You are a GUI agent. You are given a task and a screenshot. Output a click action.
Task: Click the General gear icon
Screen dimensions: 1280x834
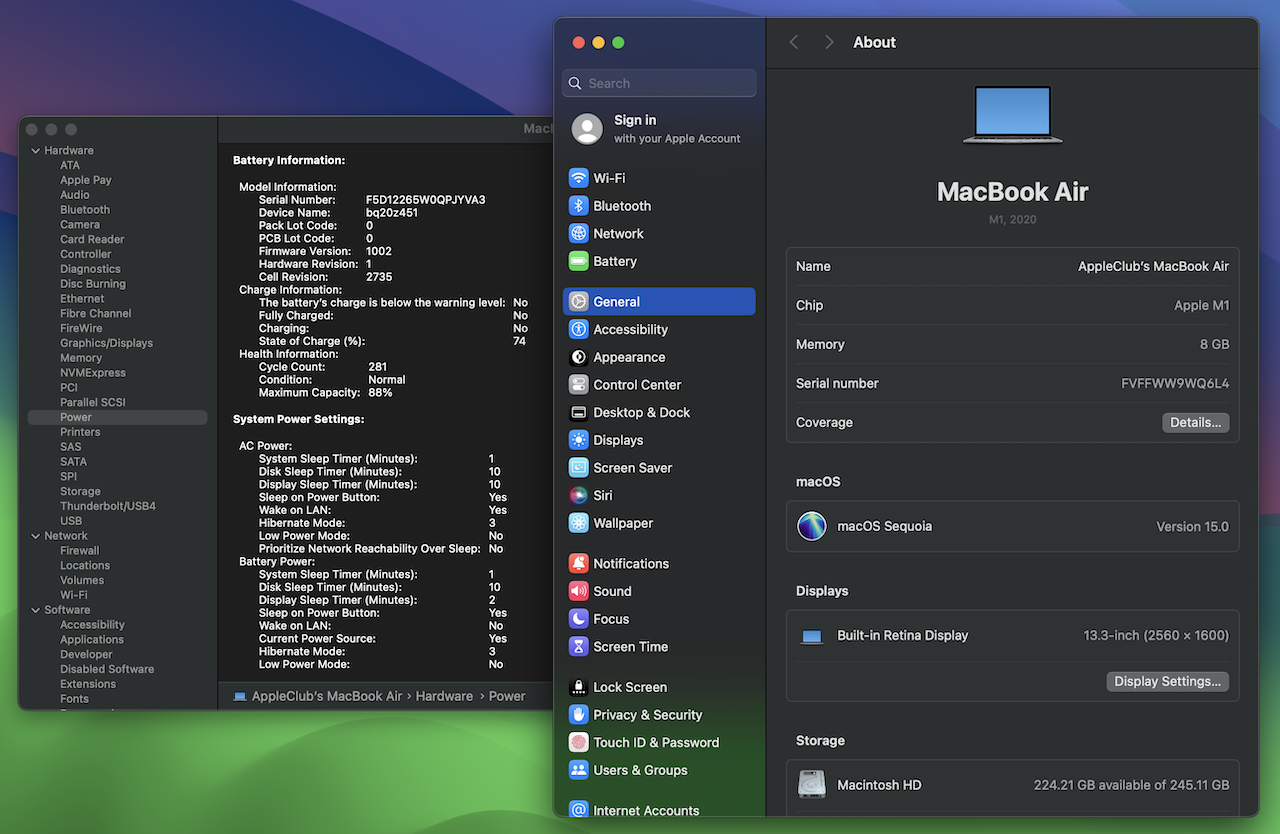click(578, 302)
